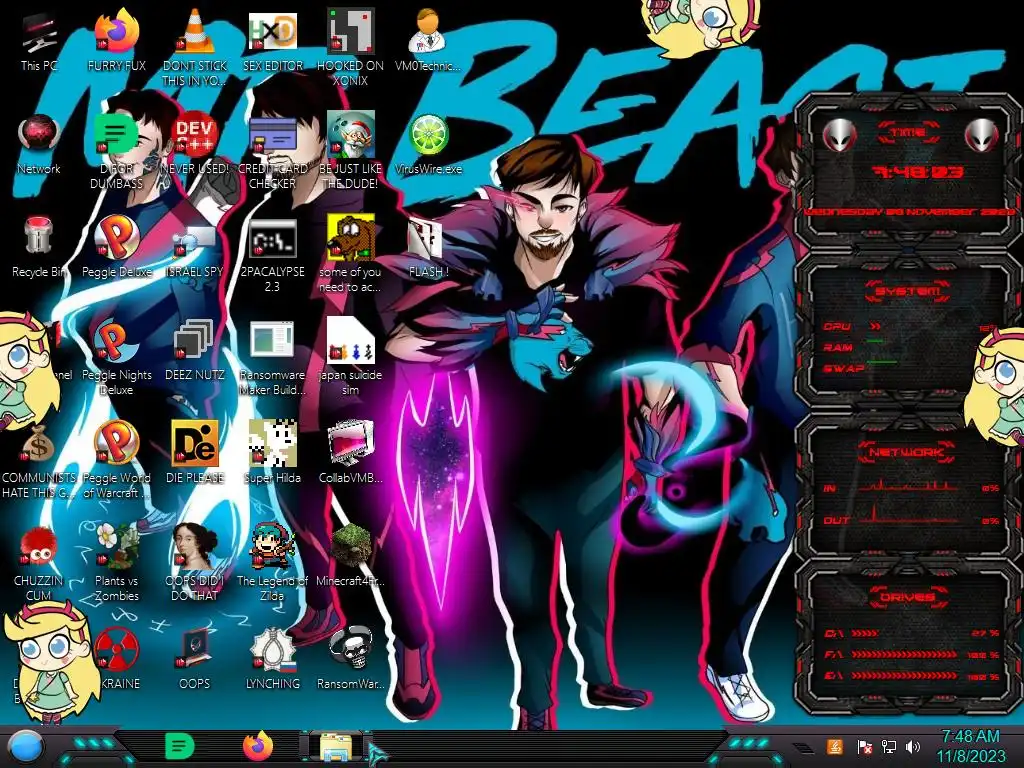Open The Legend of Zilda shortcut
The height and width of the screenshot is (768, 1024).
coord(273,562)
